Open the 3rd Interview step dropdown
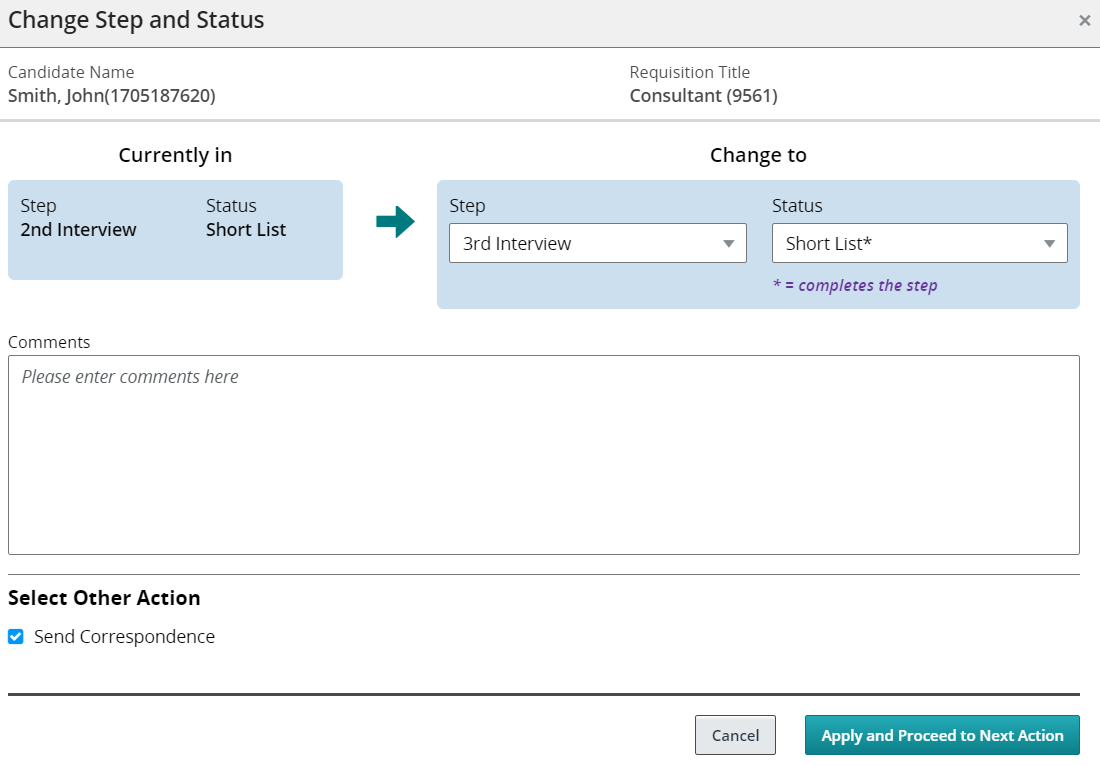The height and width of the screenshot is (766, 1100). click(x=597, y=243)
